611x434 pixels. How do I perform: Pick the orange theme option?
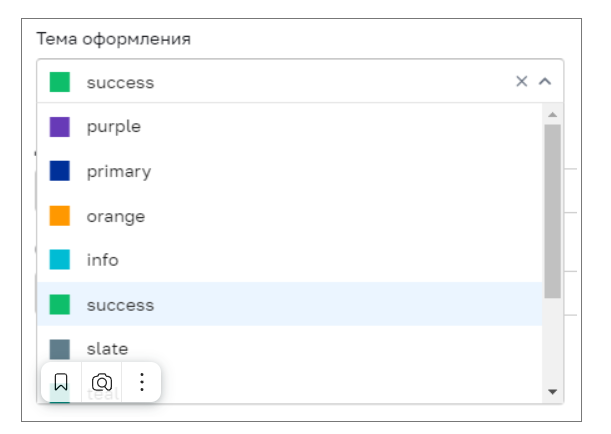(290, 216)
